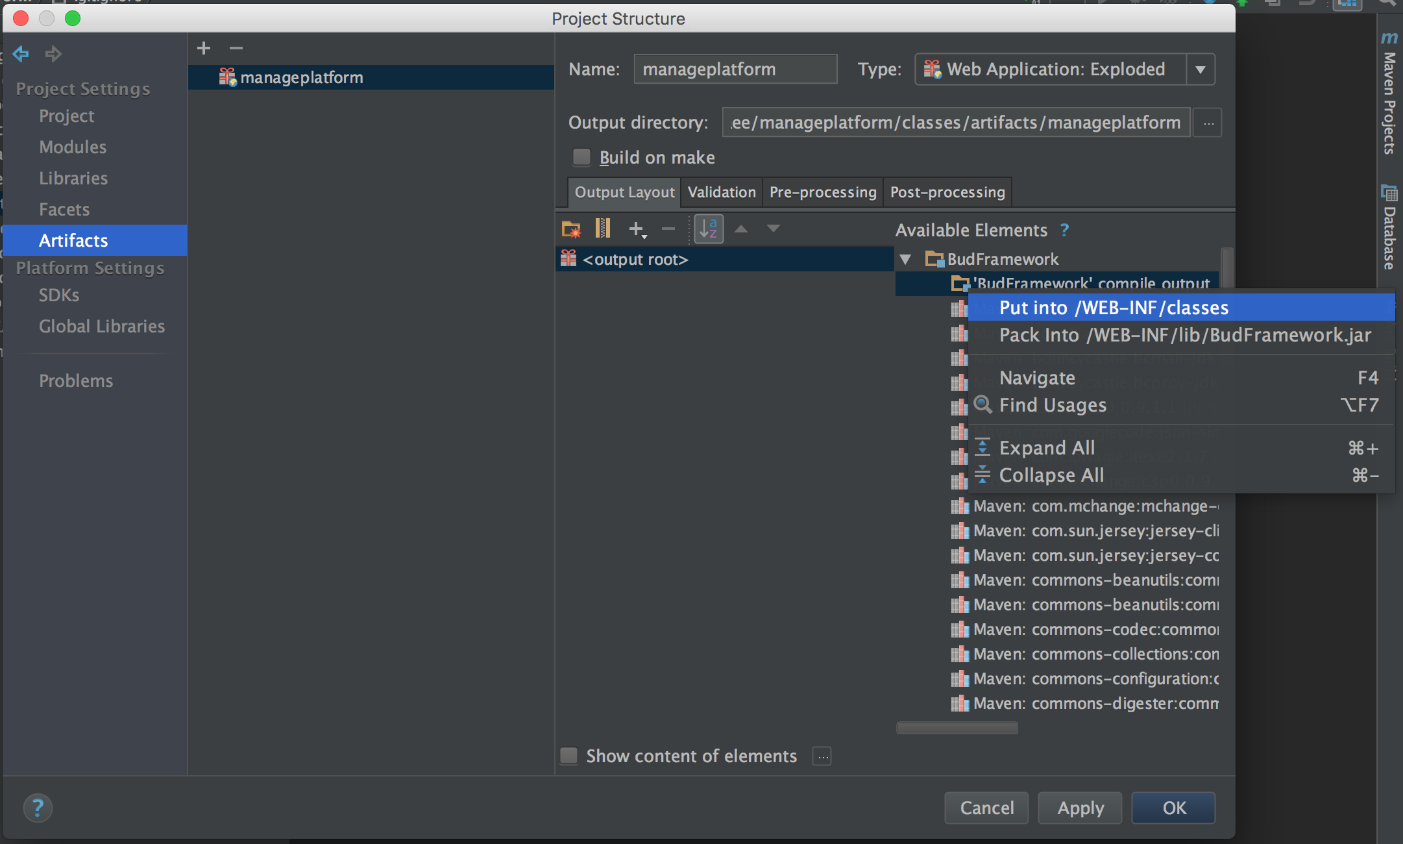Toggle Show content of elements checkbox

[x=569, y=756]
